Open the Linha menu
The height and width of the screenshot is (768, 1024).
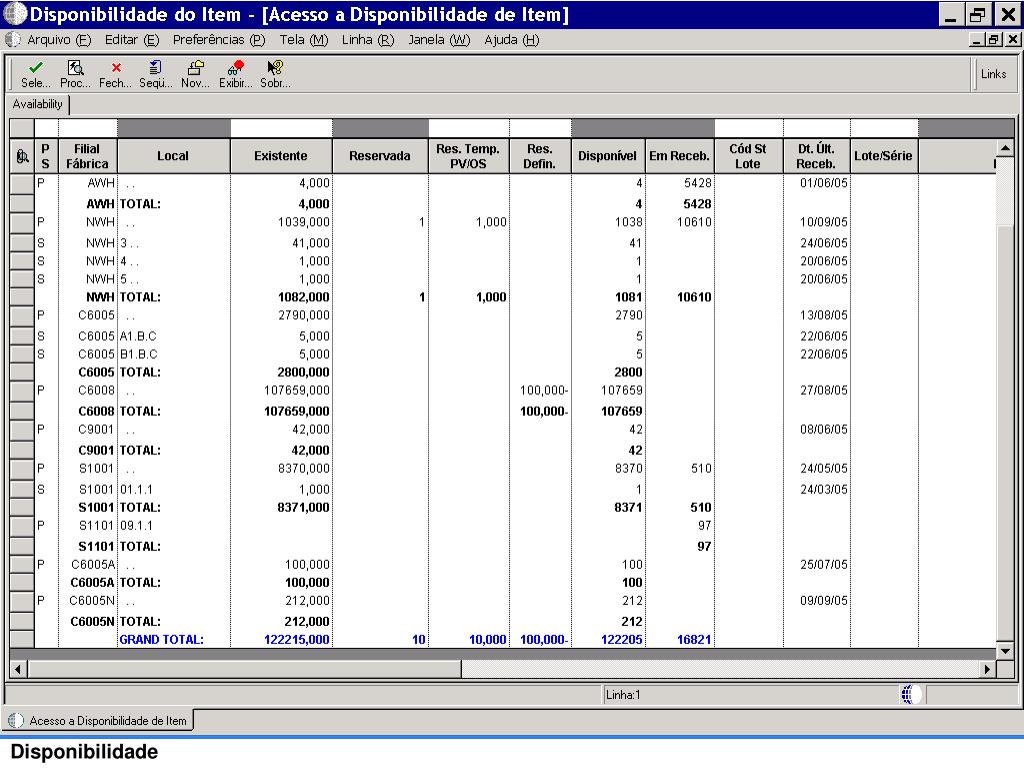pos(368,40)
